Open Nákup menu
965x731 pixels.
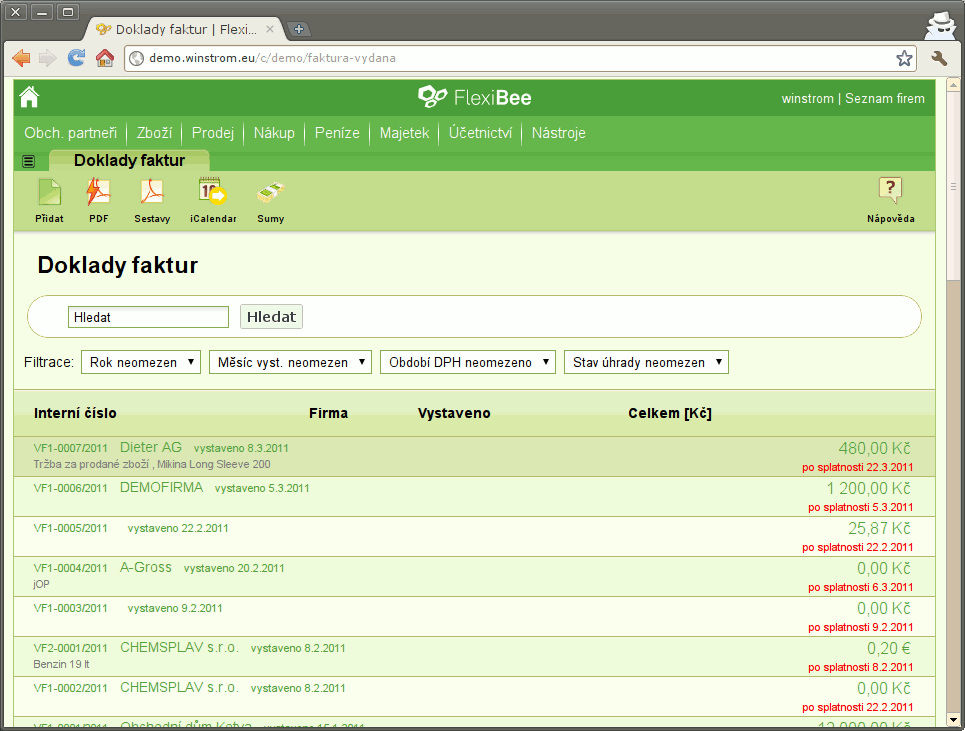coord(274,133)
